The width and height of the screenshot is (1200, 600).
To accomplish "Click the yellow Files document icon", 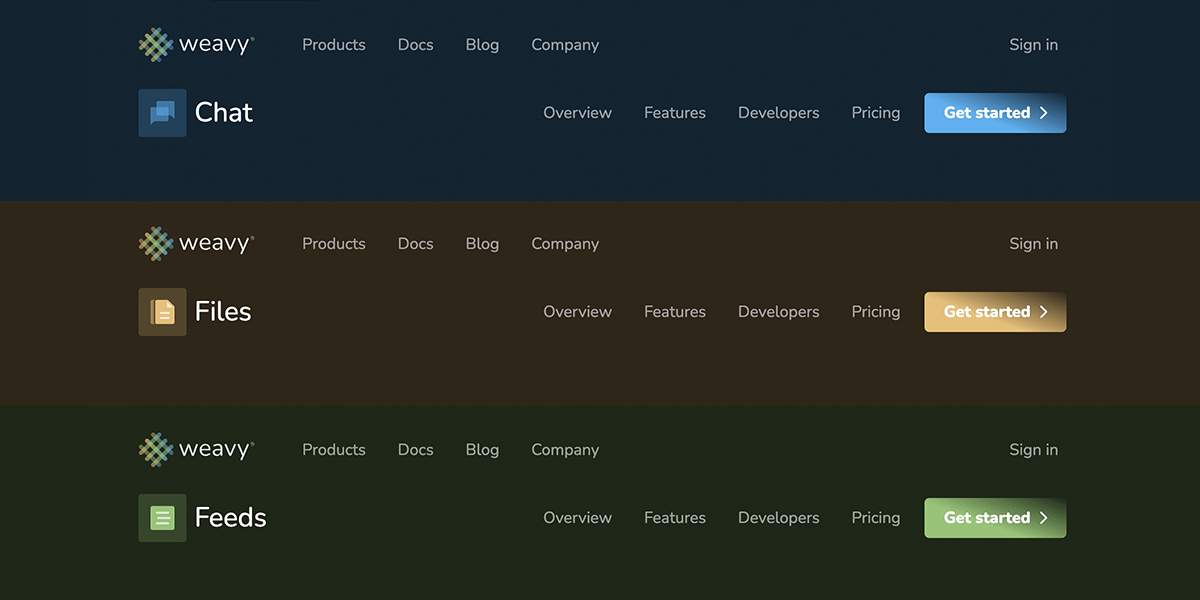I will click(162, 311).
